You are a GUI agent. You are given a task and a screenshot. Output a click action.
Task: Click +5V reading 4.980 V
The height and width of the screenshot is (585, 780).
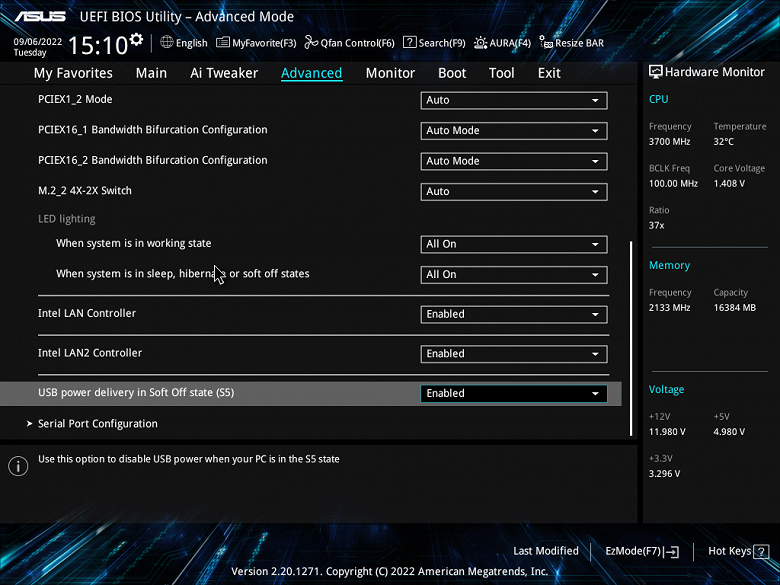click(x=729, y=432)
